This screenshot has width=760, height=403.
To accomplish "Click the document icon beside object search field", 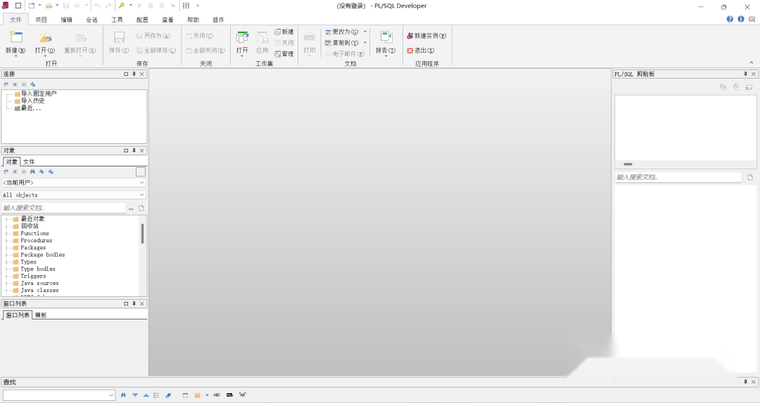I will [x=141, y=208].
